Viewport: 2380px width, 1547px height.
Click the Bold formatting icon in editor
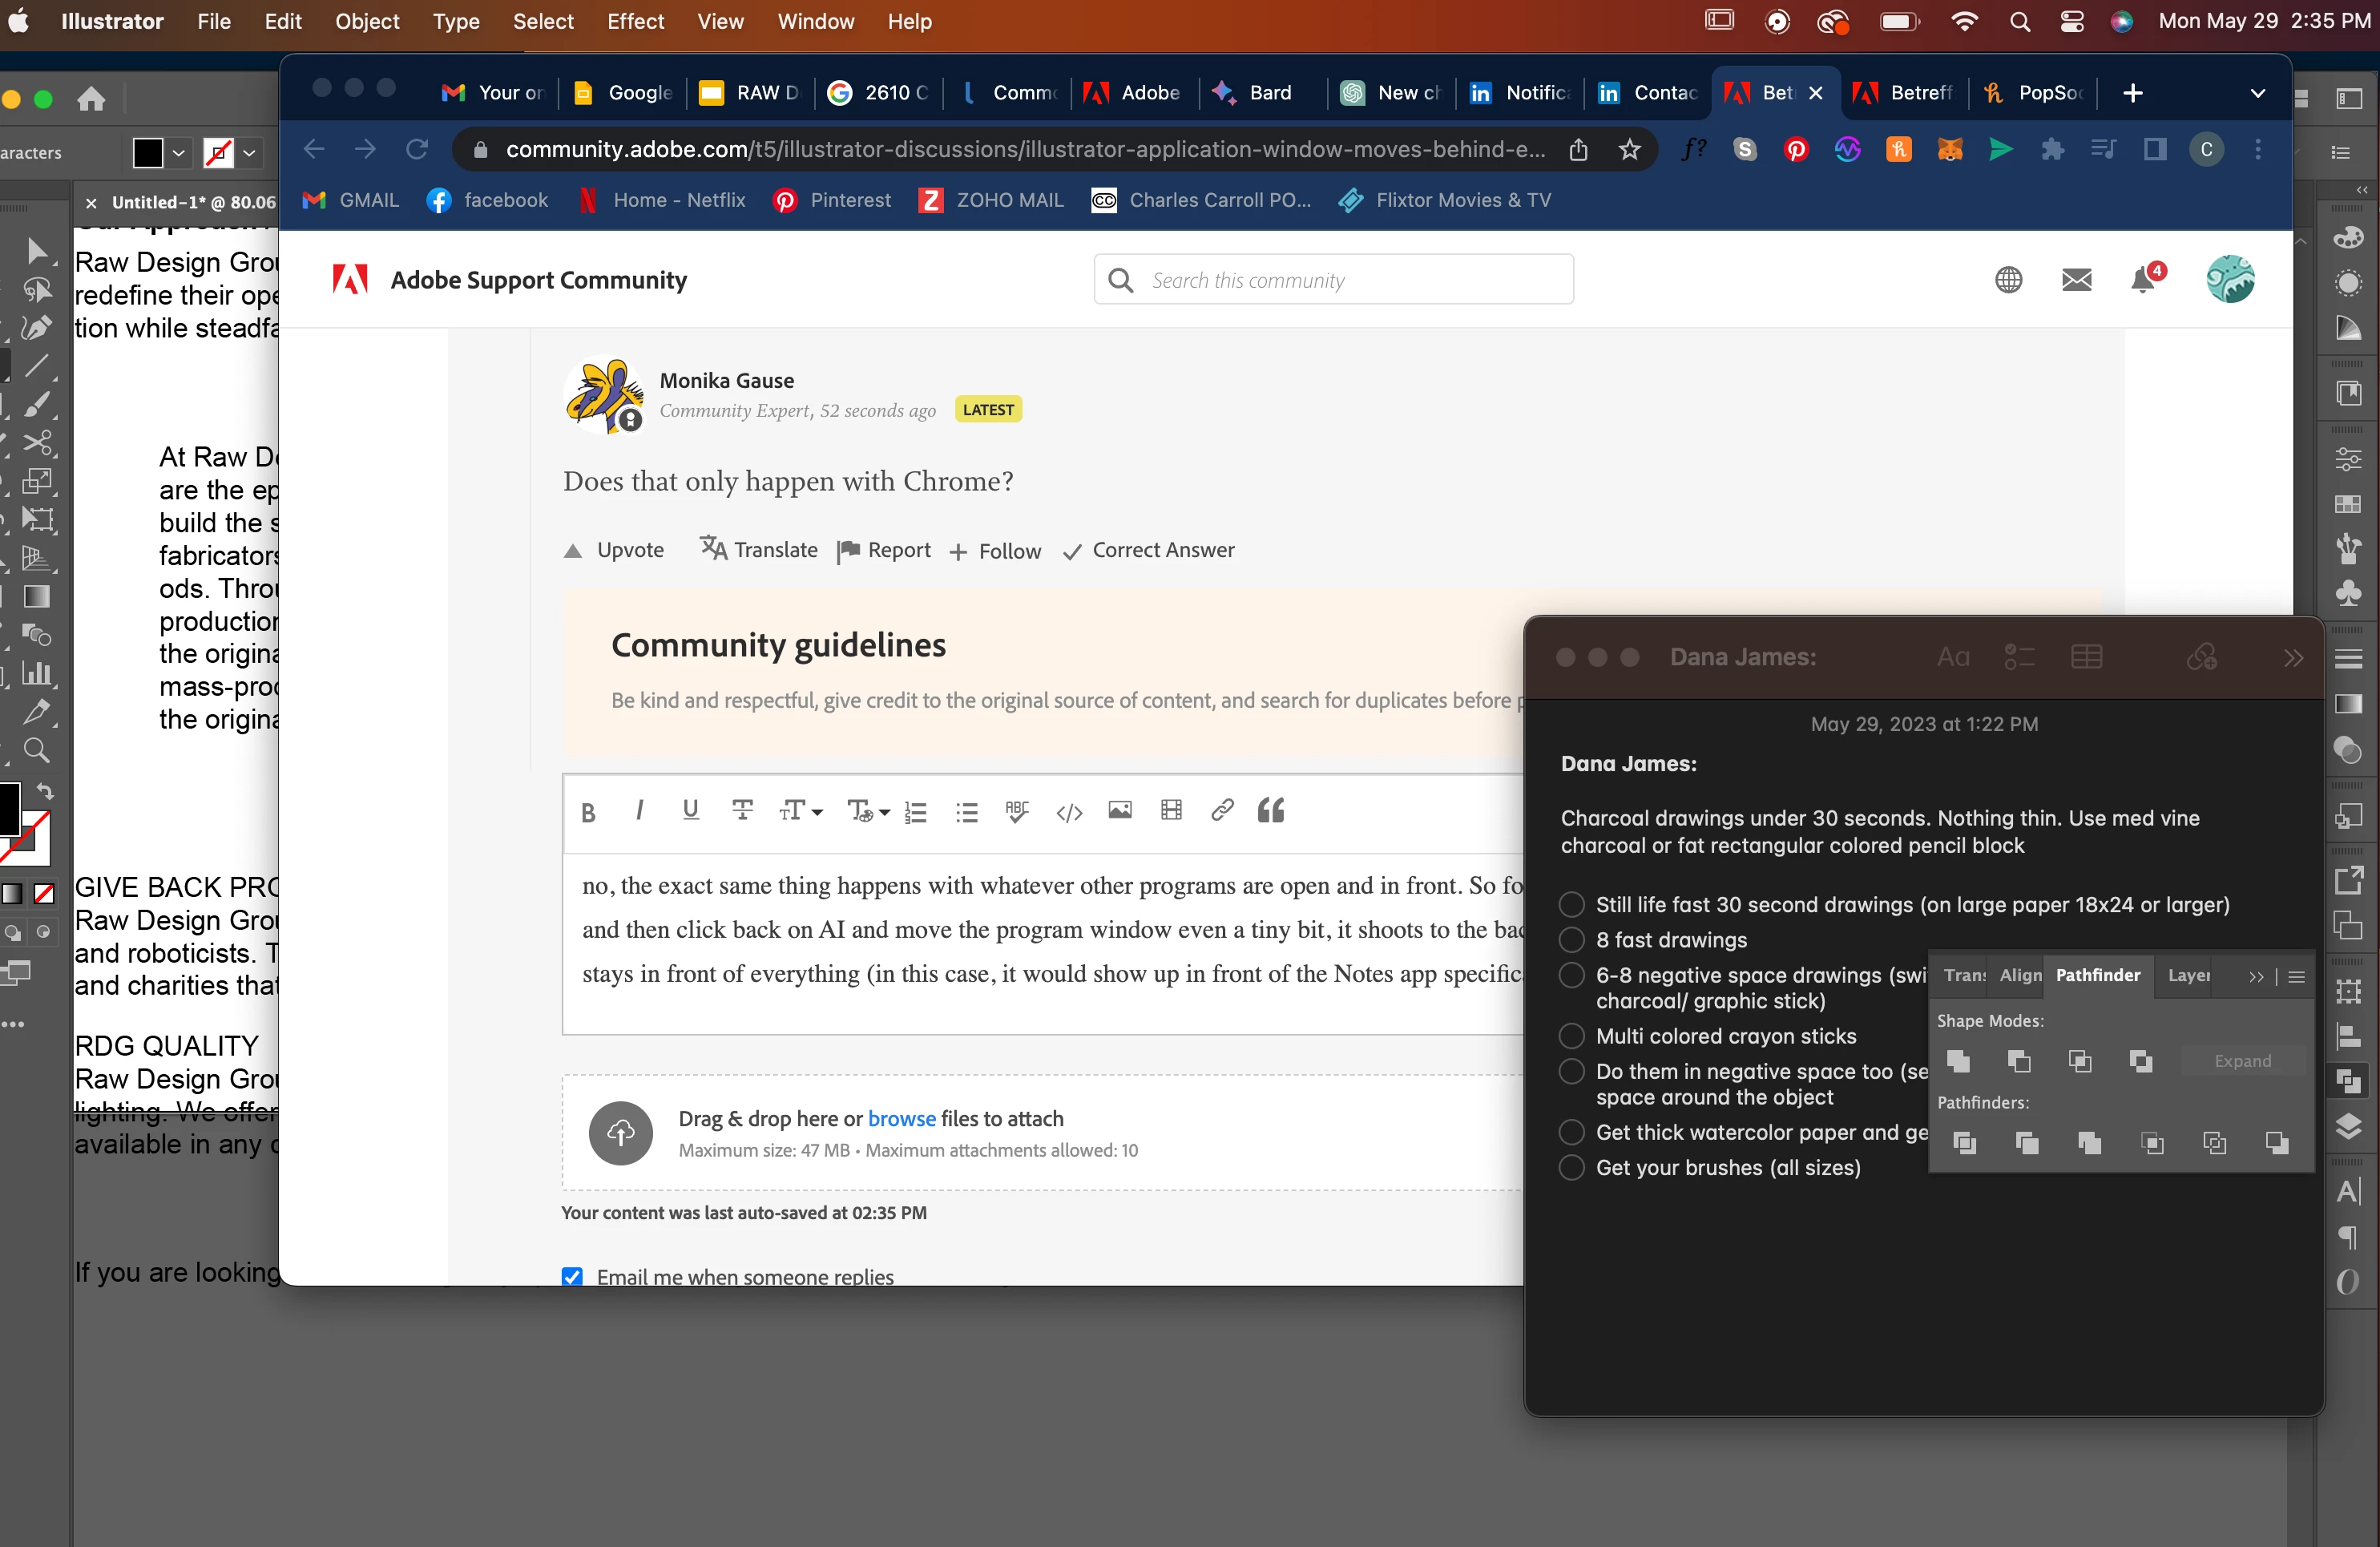[x=588, y=812]
